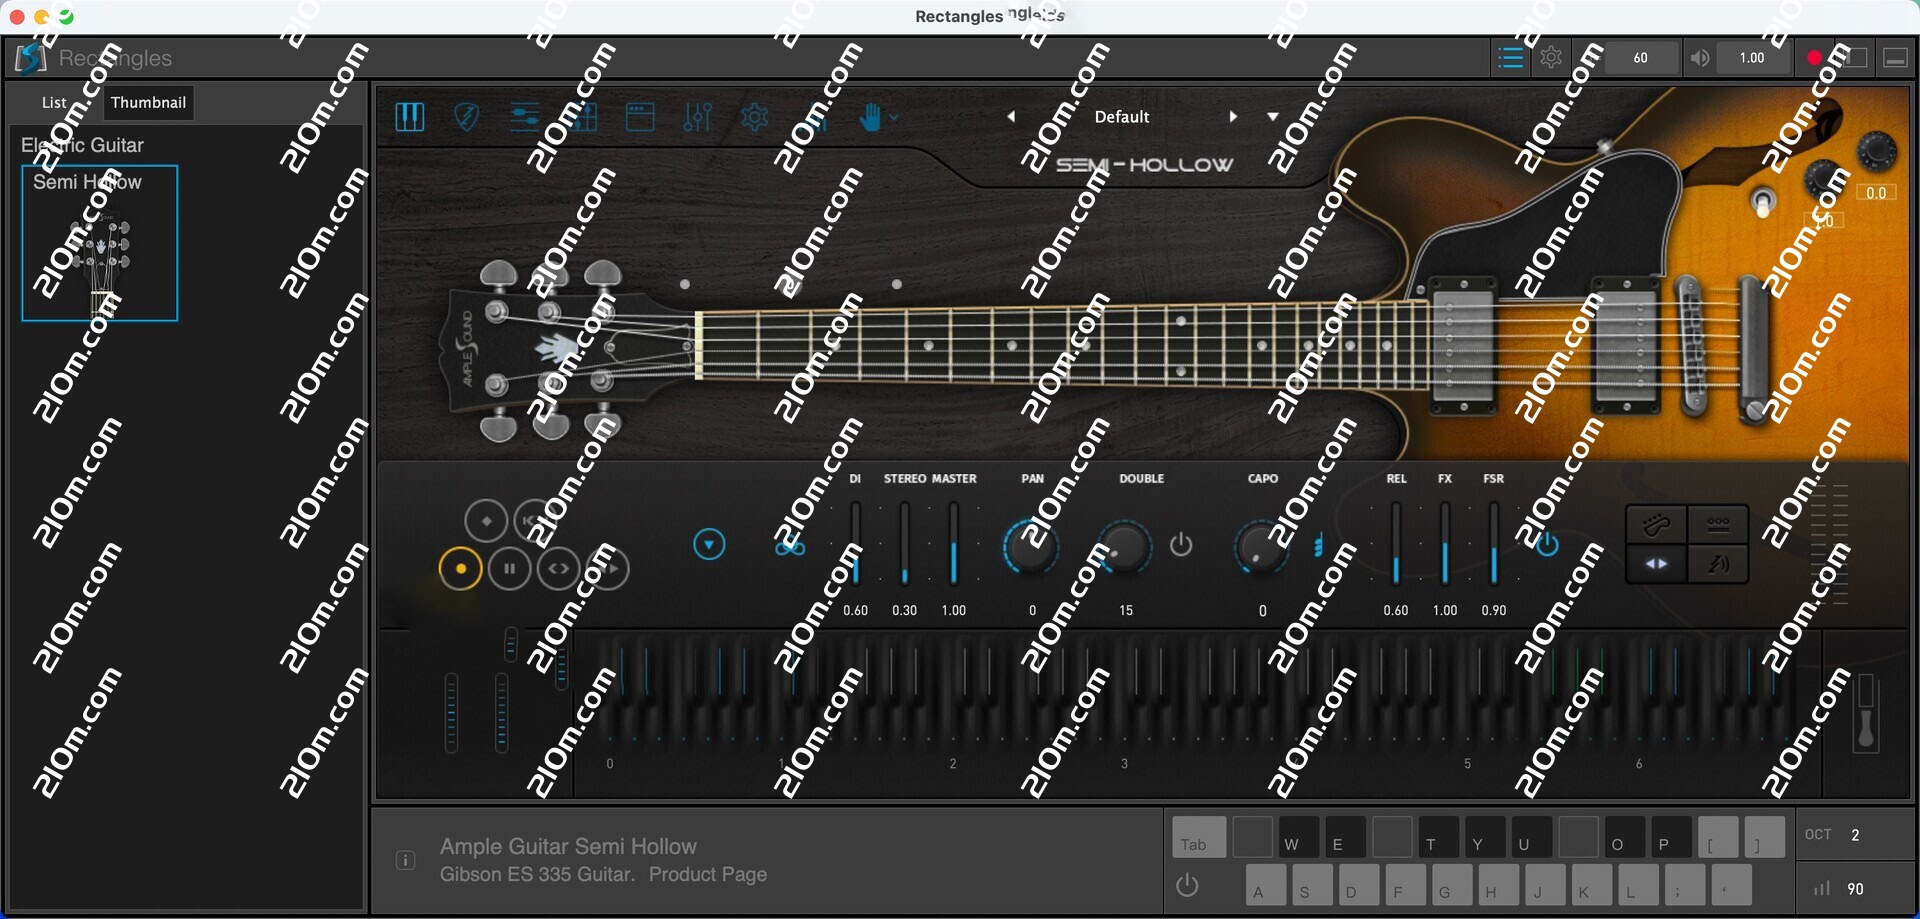
Task: Select the pick noise icon button
Action: (1718, 564)
